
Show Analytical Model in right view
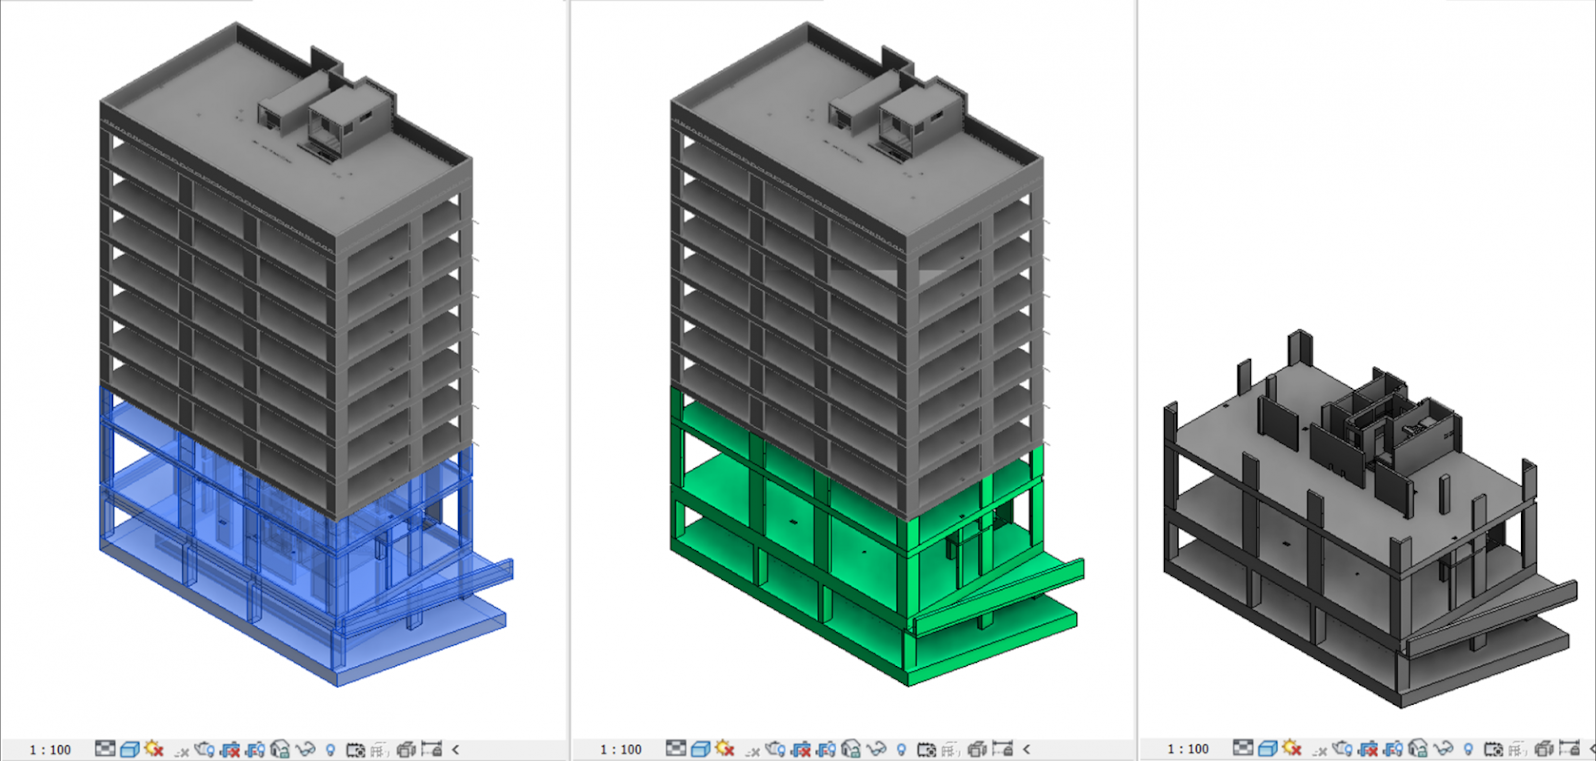[1518, 749]
